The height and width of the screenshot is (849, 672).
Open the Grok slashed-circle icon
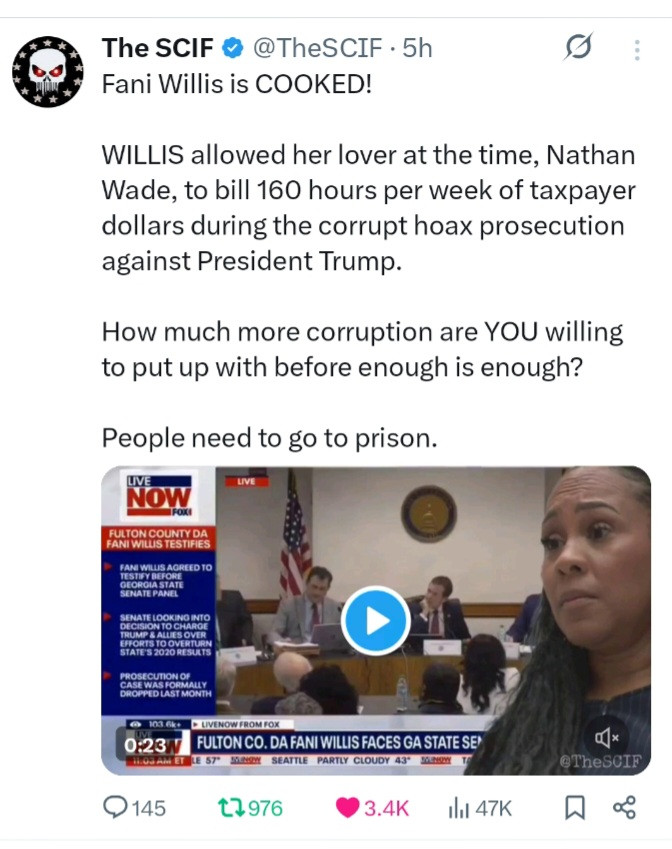point(578,47)
